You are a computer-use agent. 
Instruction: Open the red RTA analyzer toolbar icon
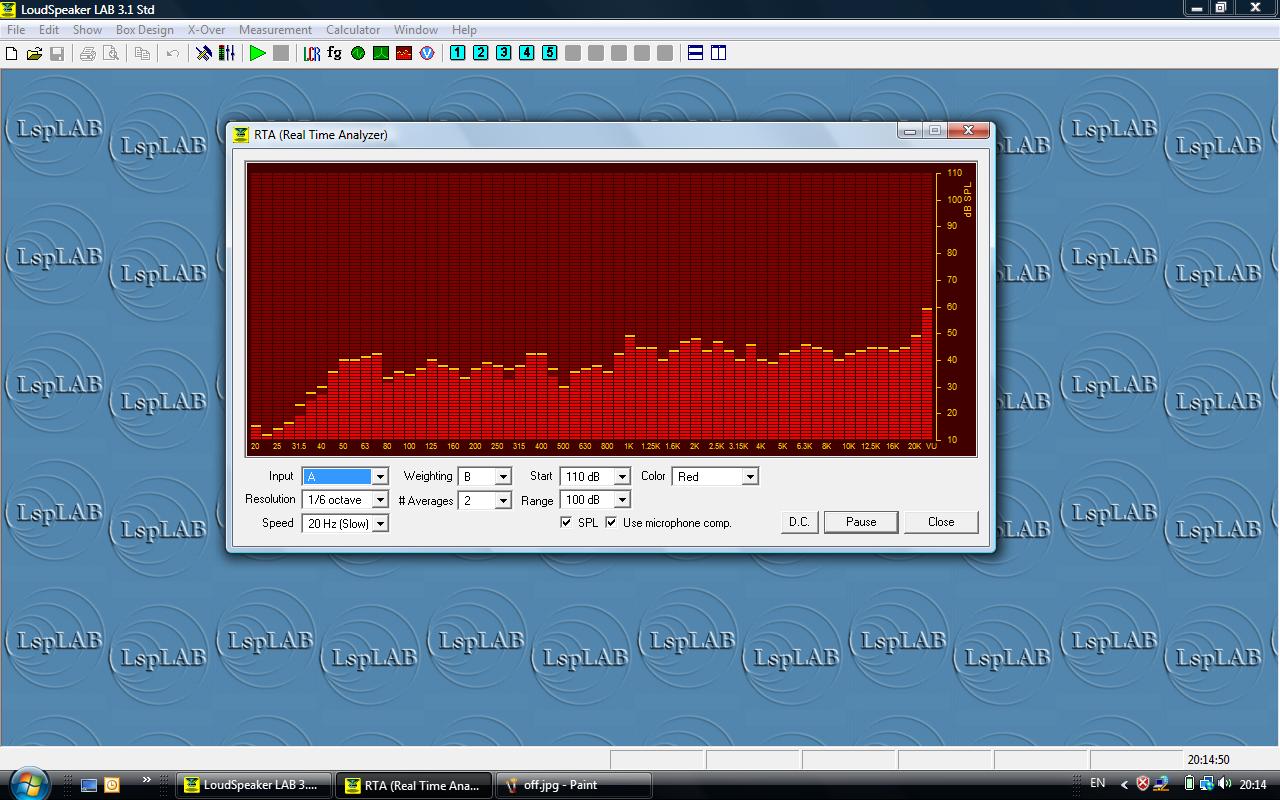[x=404, y=53]
